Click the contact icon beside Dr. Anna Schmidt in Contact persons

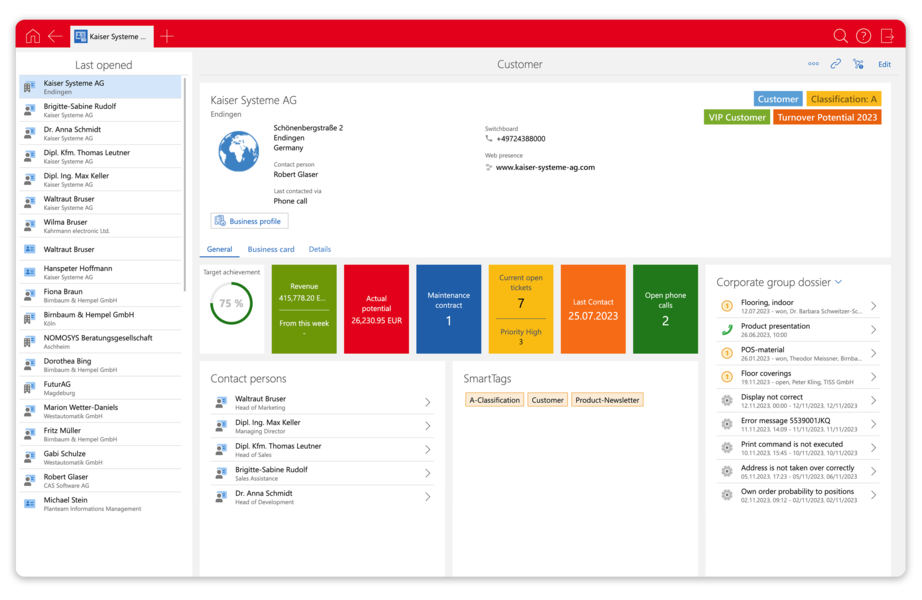click(x=221, y=497)
